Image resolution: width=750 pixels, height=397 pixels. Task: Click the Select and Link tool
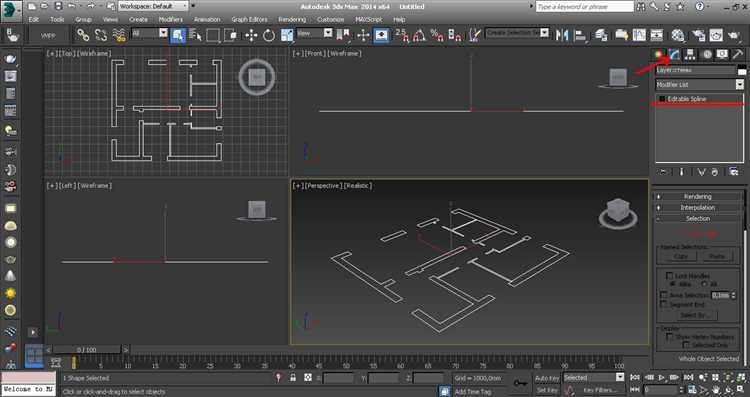pos(83,35)
